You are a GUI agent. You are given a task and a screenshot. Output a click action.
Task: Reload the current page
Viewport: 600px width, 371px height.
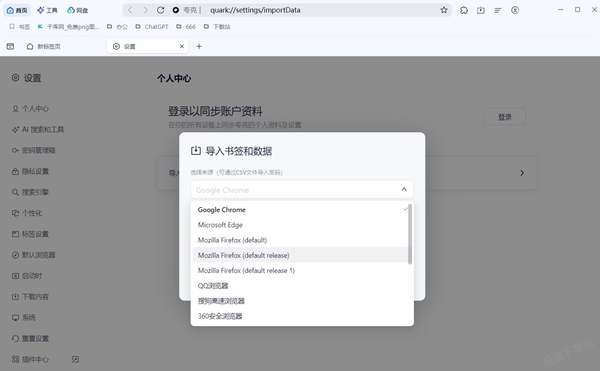[161, 10]
